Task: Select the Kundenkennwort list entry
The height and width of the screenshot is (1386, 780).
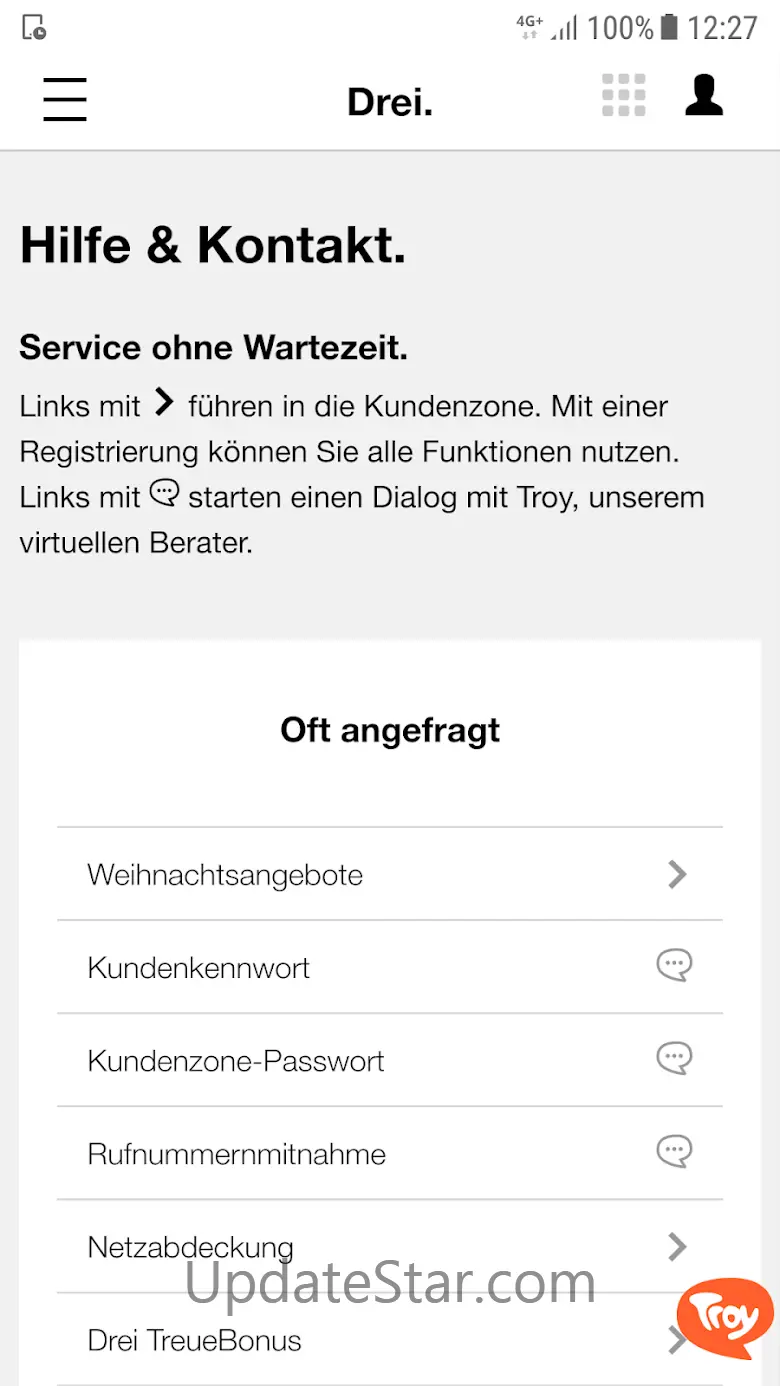Action: 199,968
